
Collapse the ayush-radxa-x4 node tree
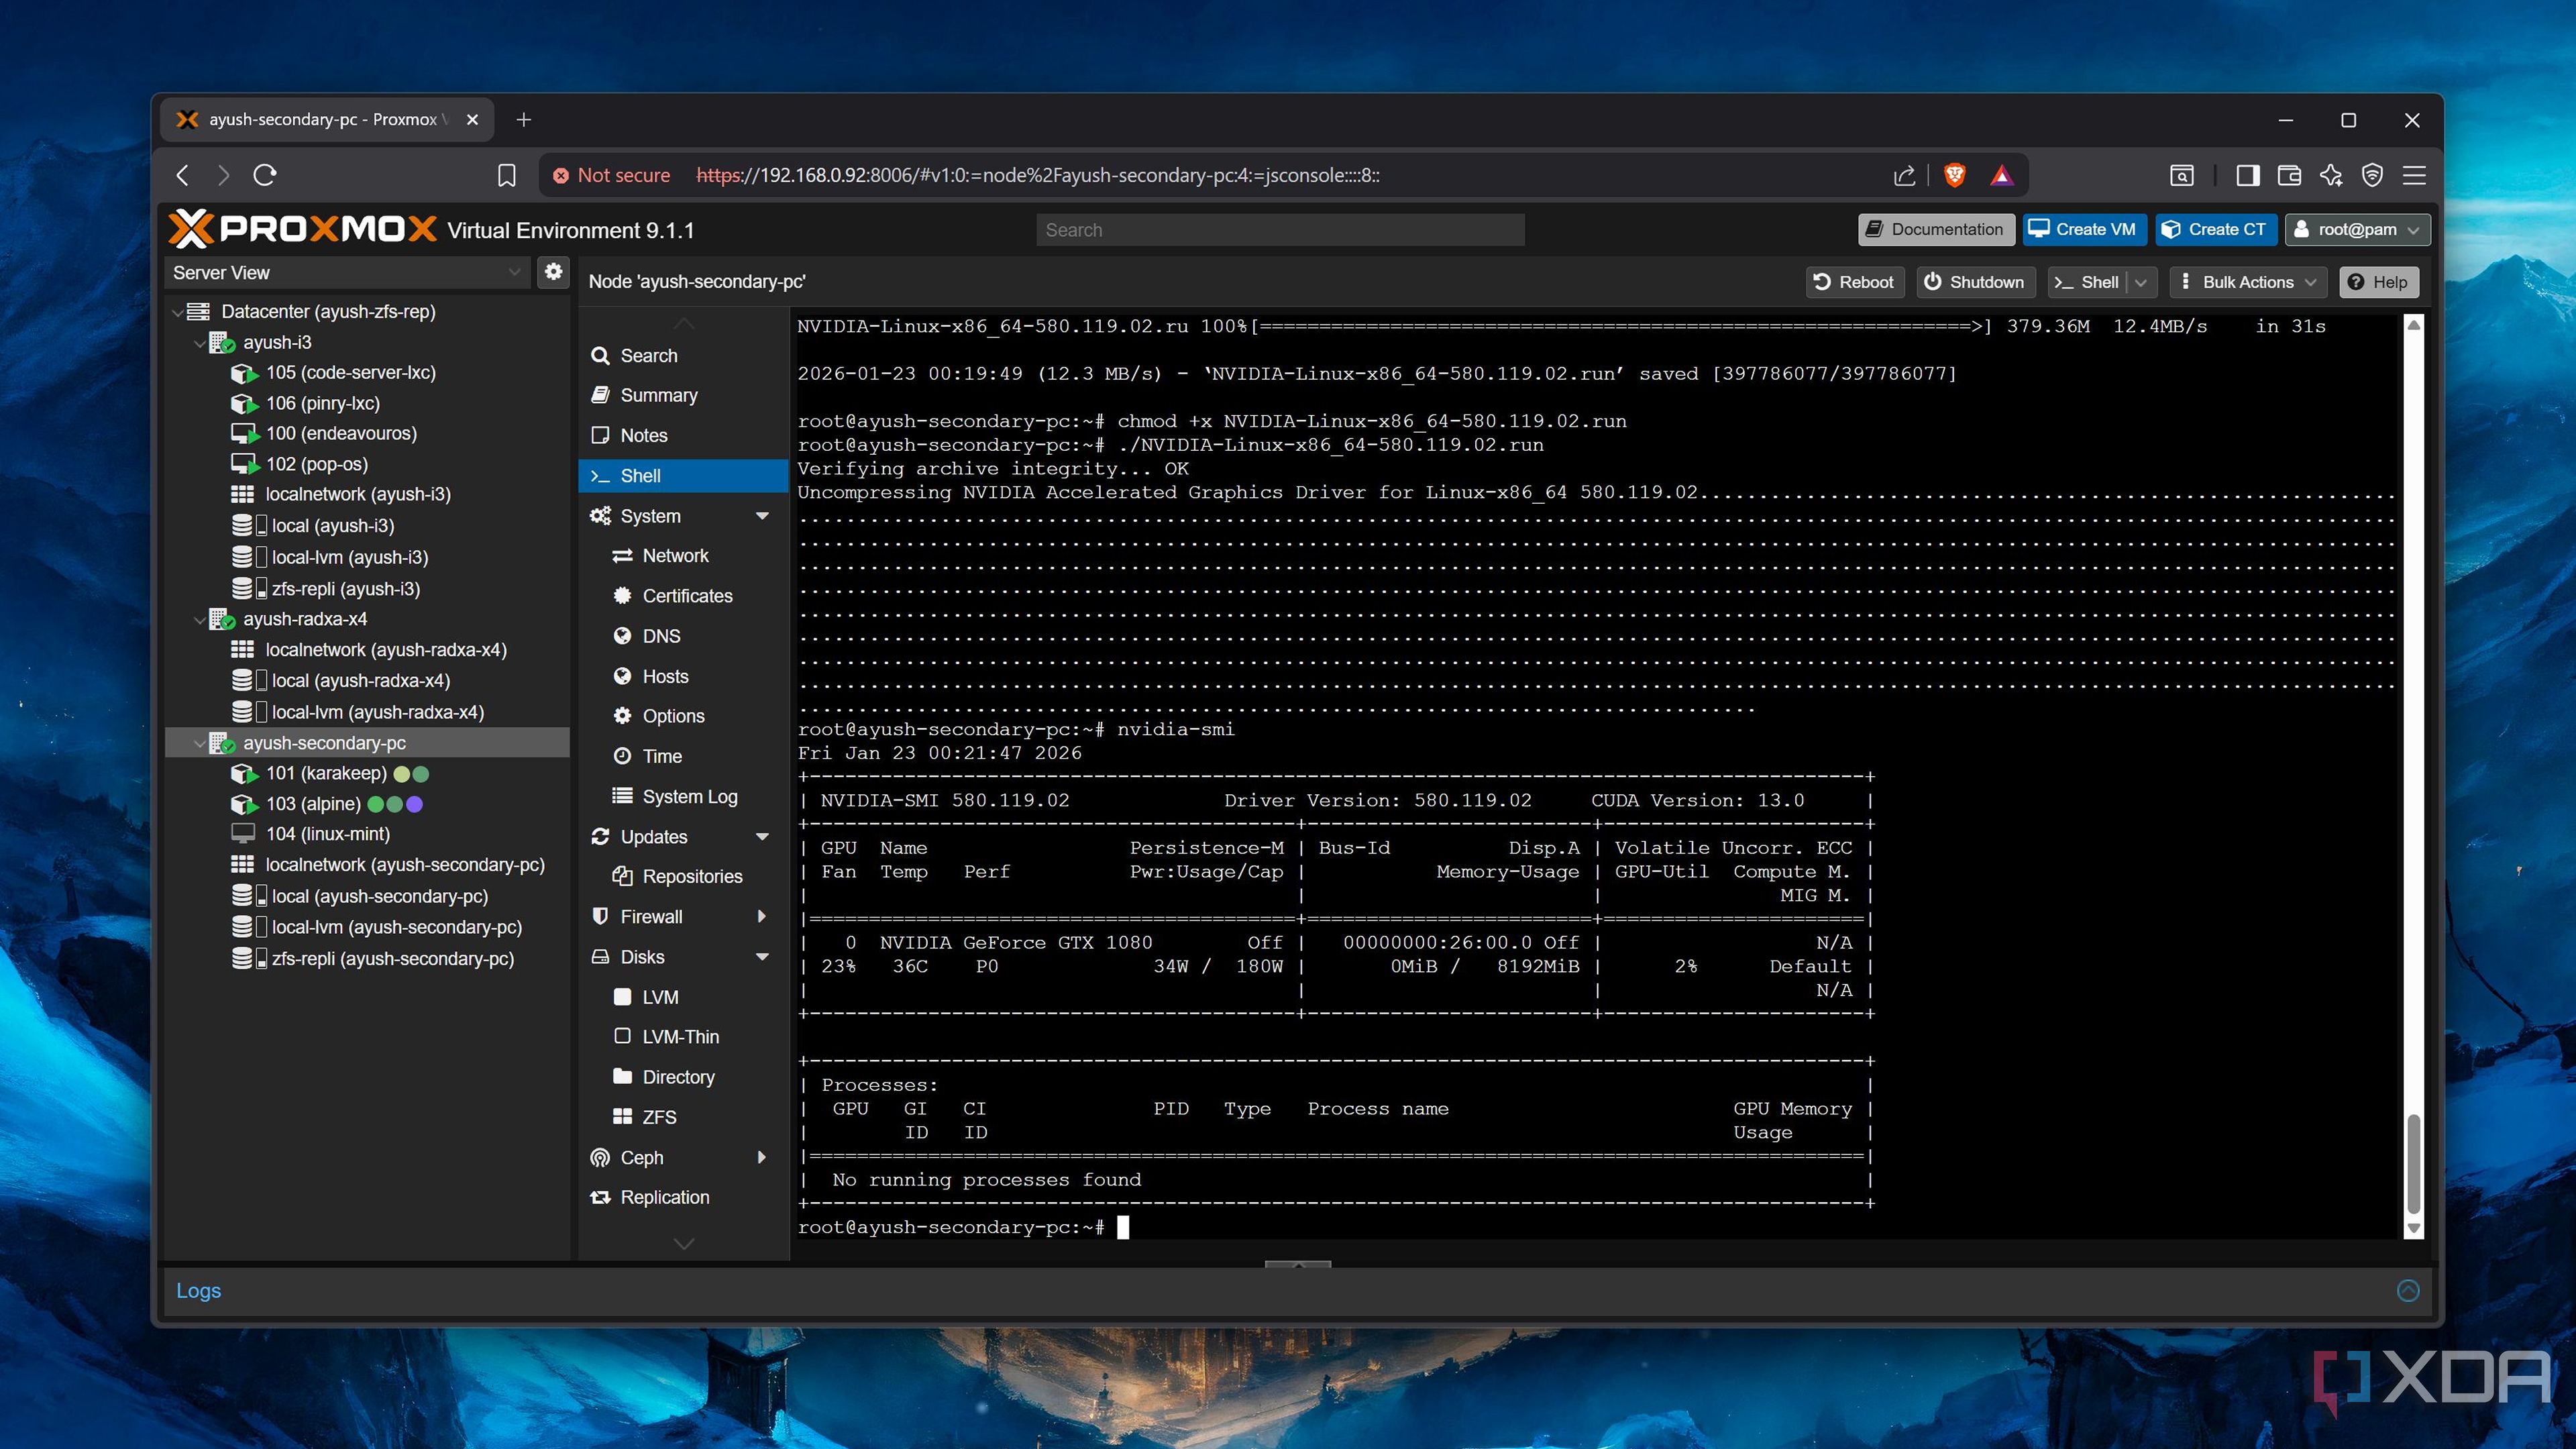click(x=199, y=620)
